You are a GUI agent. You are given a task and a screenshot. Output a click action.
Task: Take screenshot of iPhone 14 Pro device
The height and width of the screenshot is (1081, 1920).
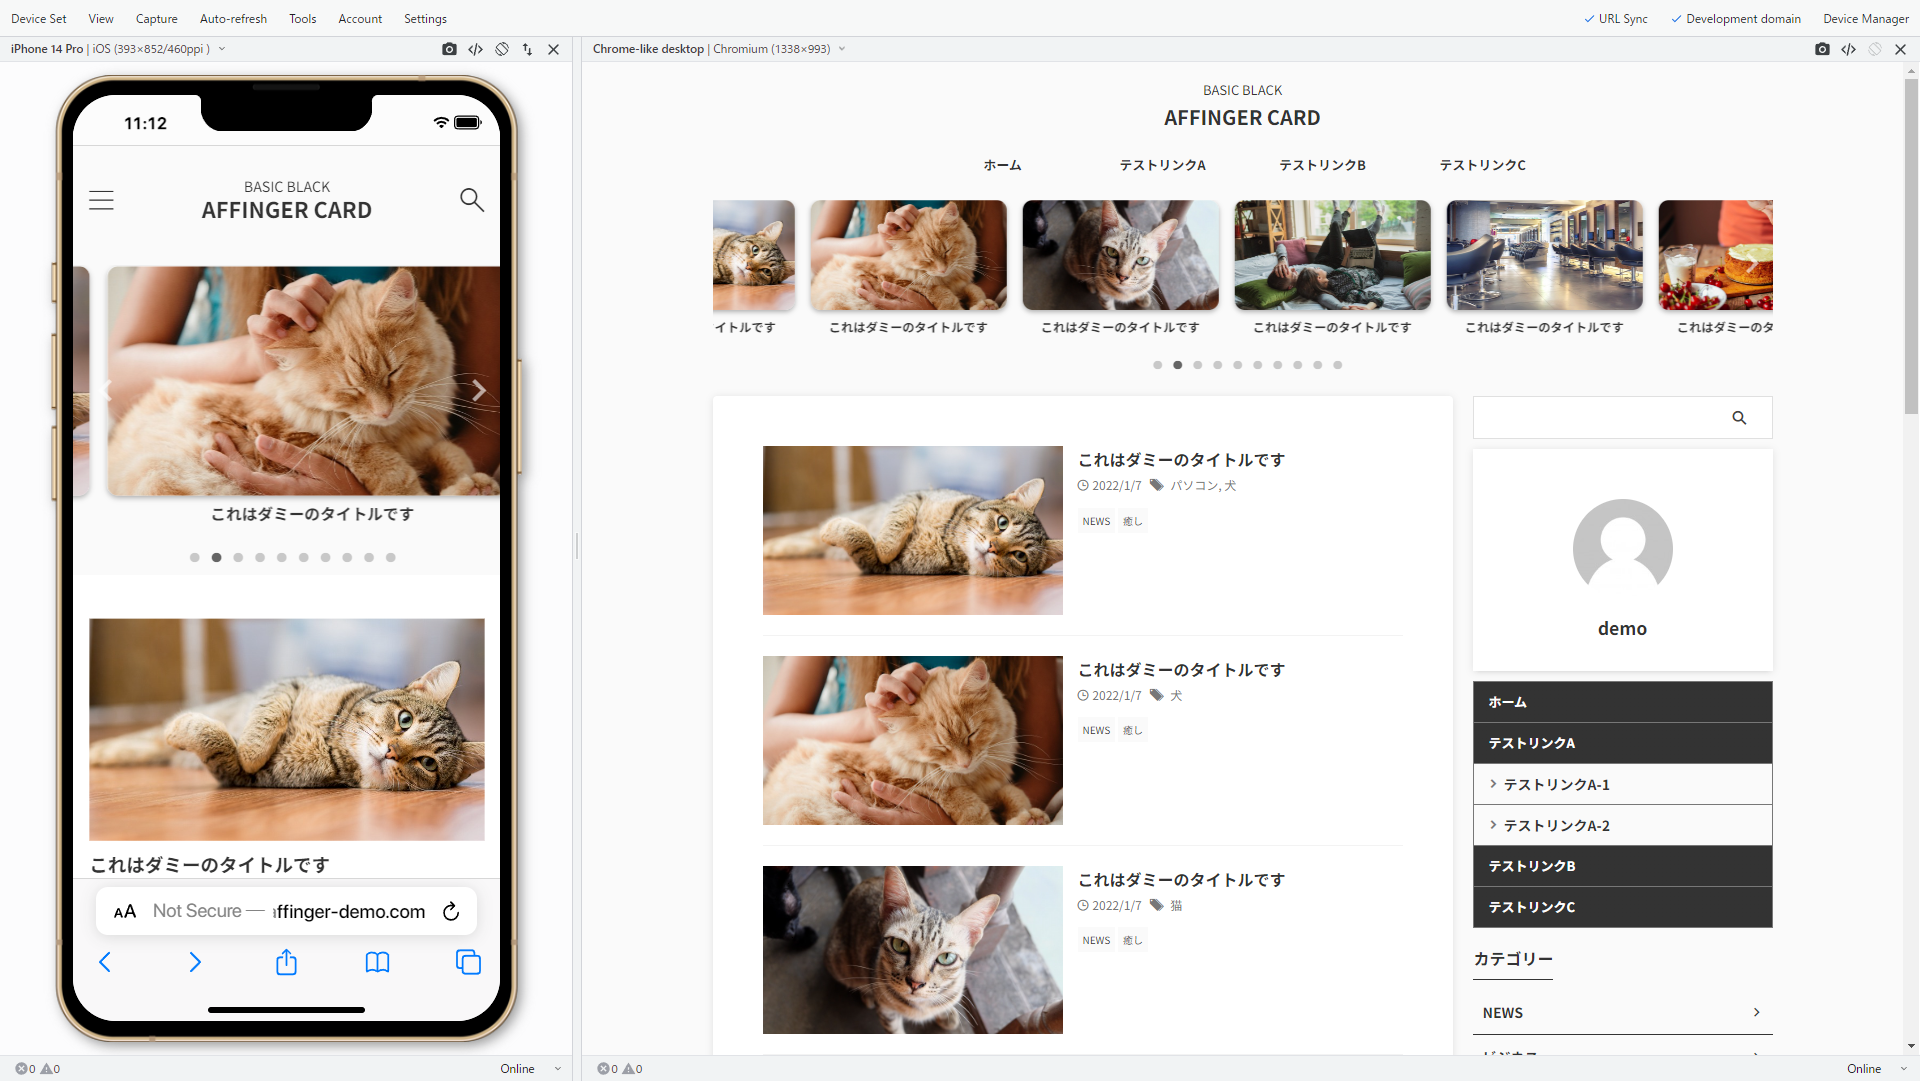click(x=449, y=49)
